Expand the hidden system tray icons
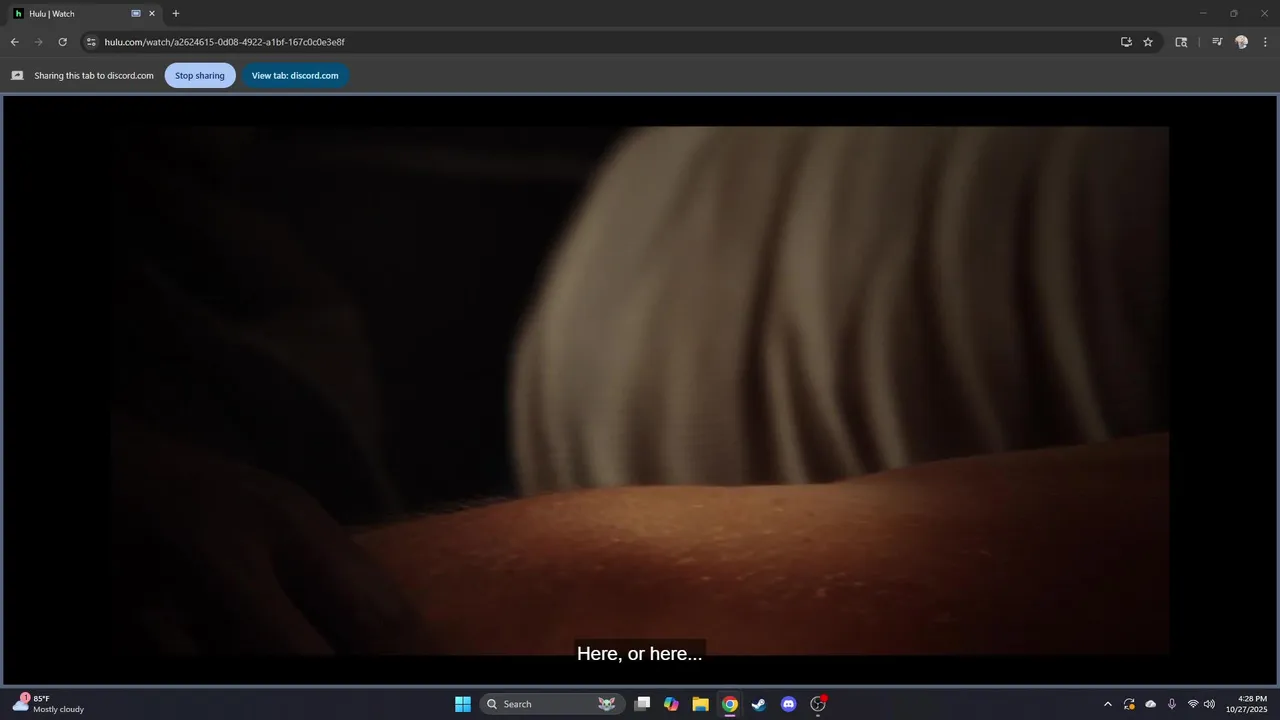The height and width of the screenshot is (720, 1280). 1107,704
